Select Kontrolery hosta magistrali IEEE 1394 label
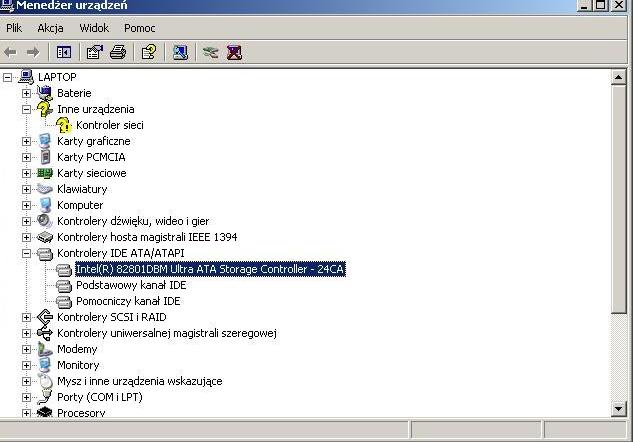Screen dimensions: 633x442 coord(147,237)
